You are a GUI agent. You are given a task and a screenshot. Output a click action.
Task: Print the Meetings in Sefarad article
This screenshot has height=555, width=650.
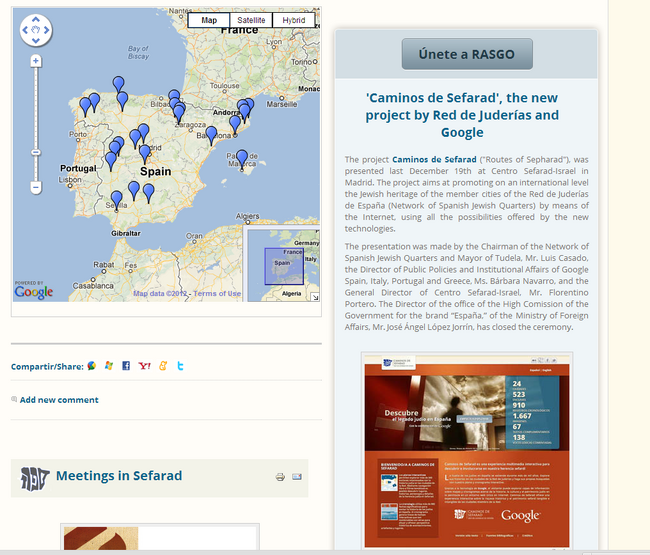point(280,477)
